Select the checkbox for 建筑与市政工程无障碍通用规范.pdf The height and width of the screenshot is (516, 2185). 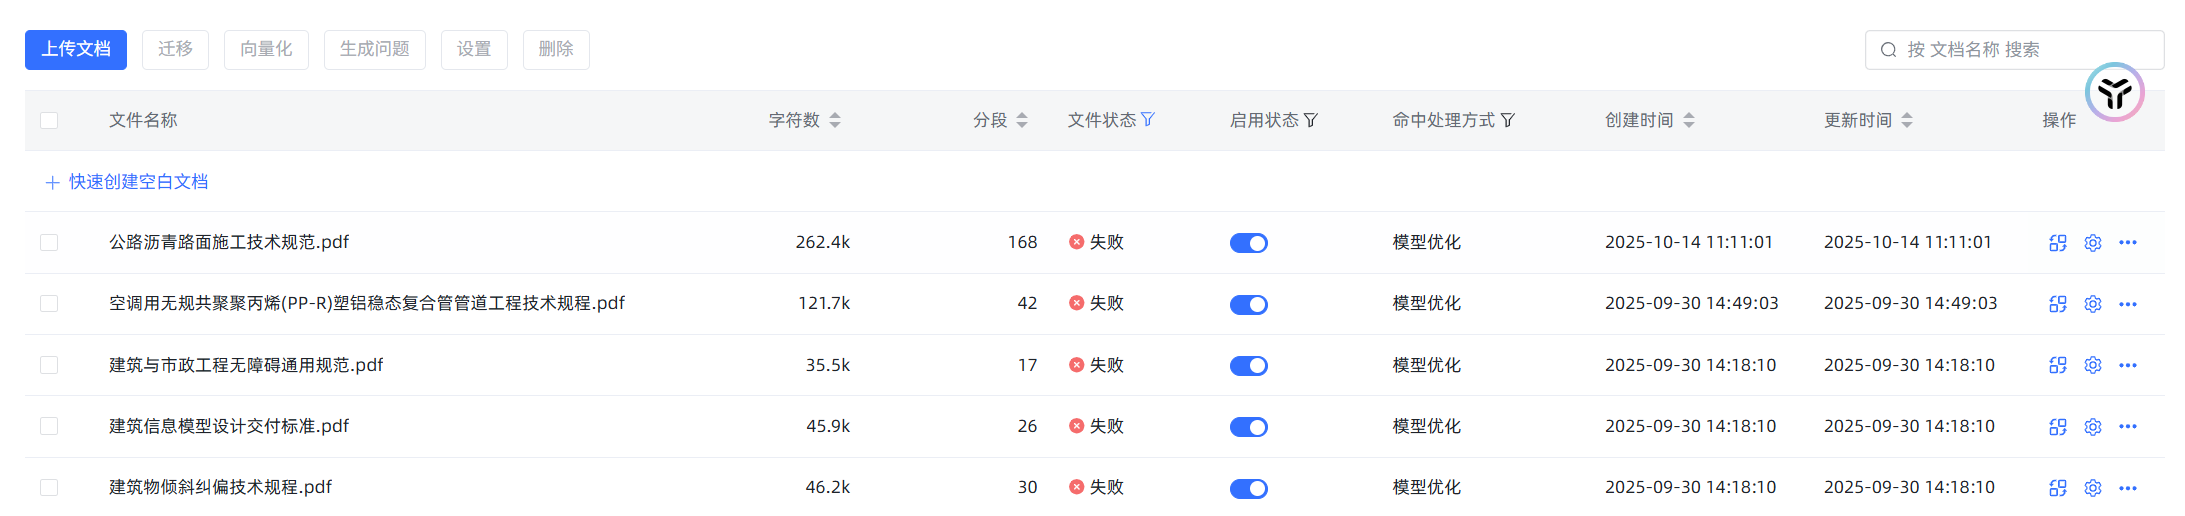pyautogui.click(x=49, y=365)
